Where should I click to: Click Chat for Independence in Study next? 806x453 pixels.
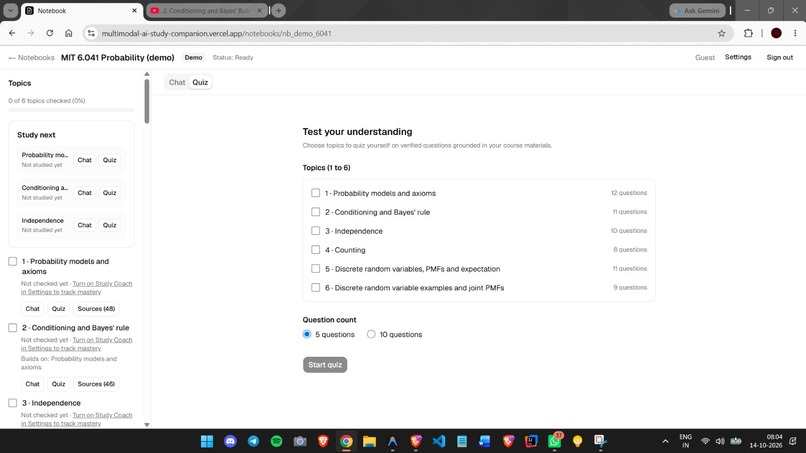point(84,225)
